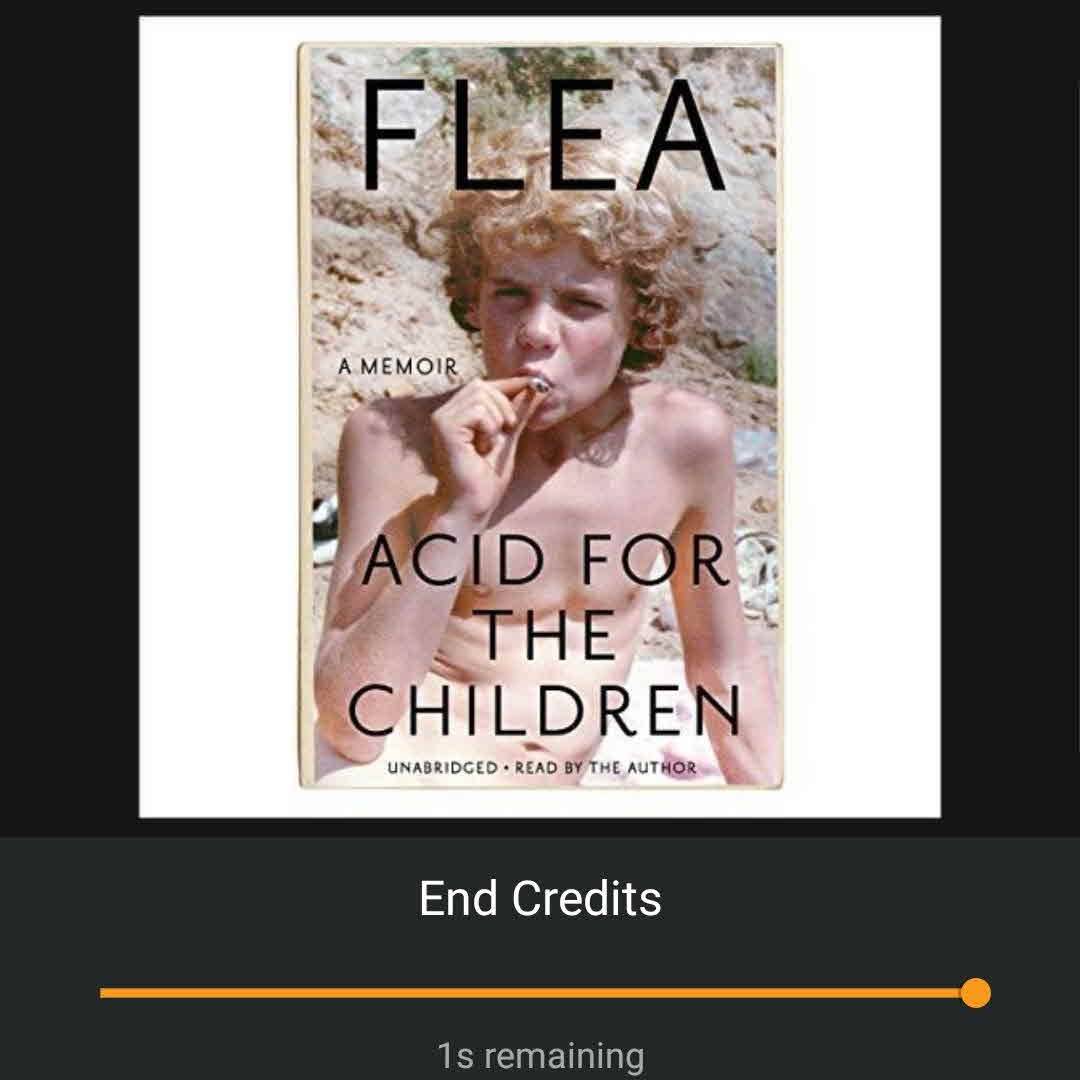Click the white margin right of book cover
Screen dimensions: 1080x1080
(862, 416)
